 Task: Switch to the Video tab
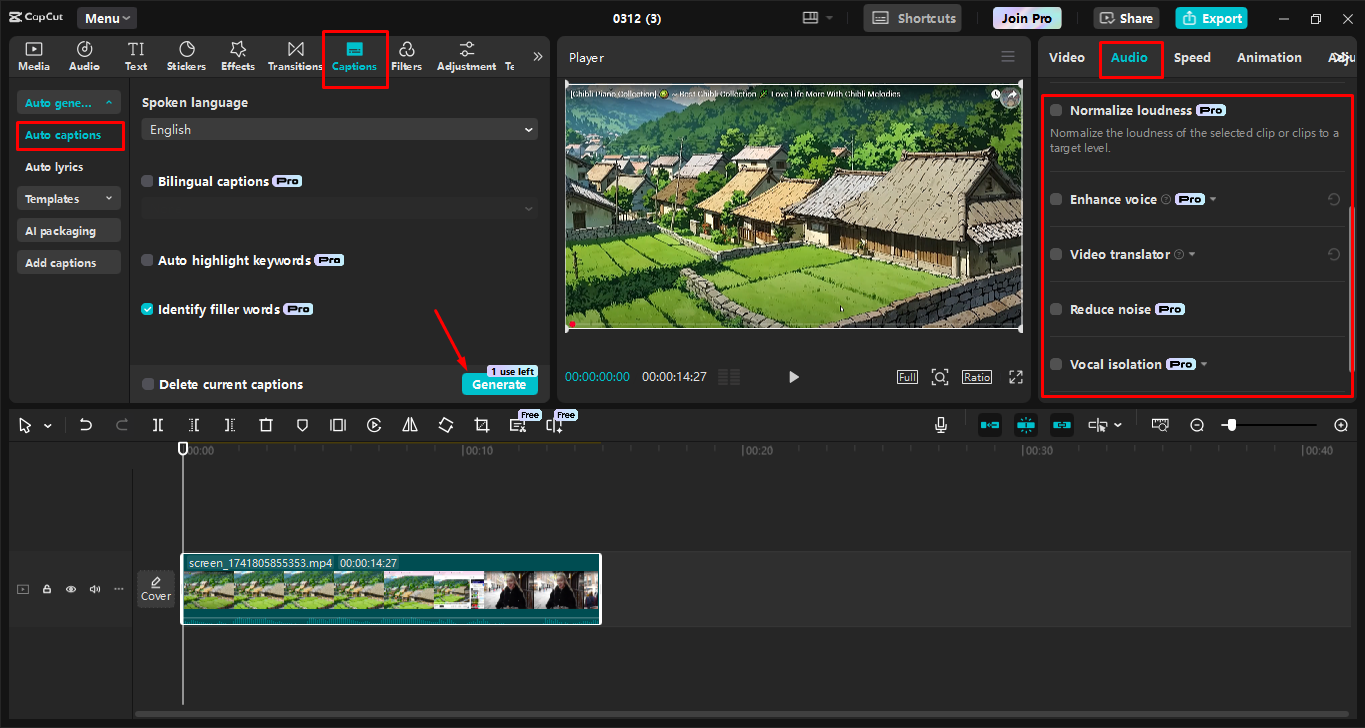pos(1066,57)
